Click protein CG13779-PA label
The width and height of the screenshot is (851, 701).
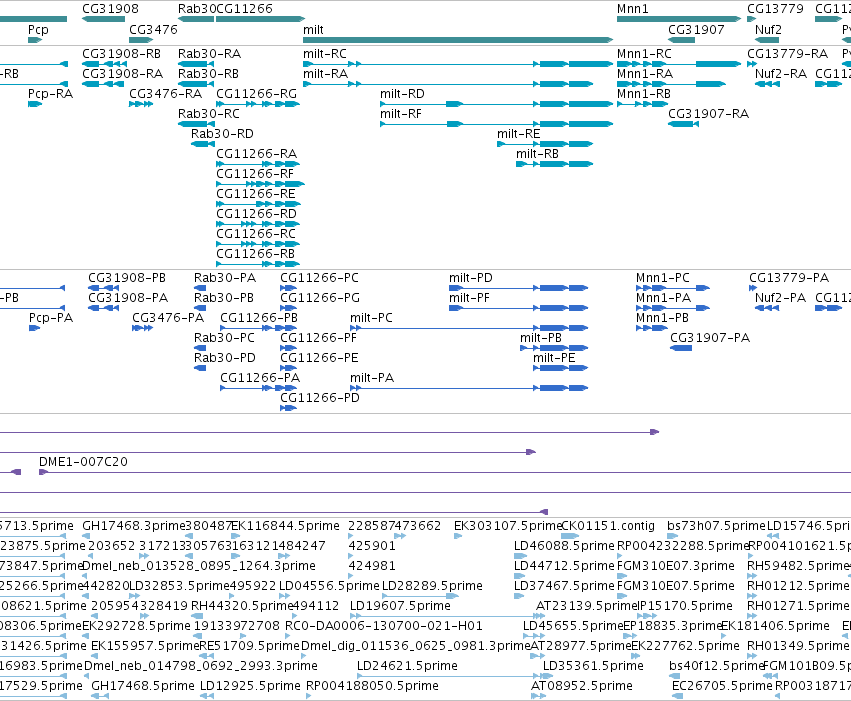click(x=789, y=278)
